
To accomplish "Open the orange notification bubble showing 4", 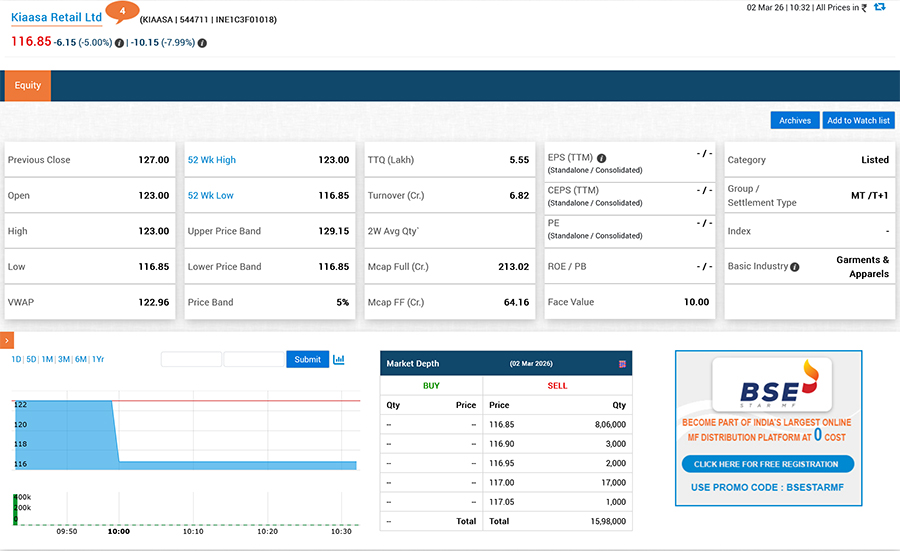I will pos(122,13).
